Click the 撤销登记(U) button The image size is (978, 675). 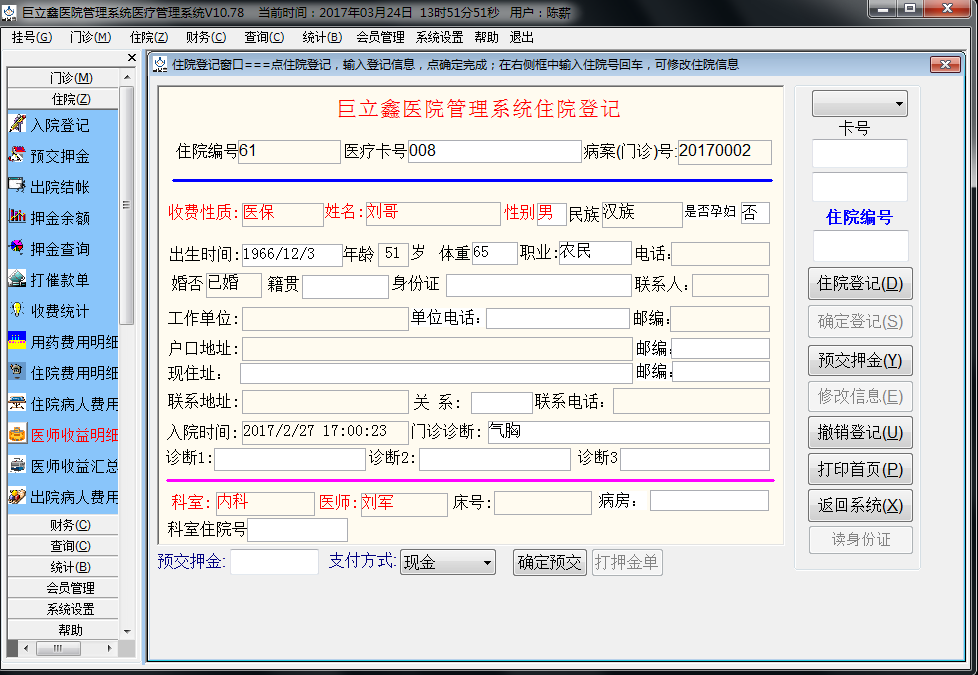[x=859, y=433]
